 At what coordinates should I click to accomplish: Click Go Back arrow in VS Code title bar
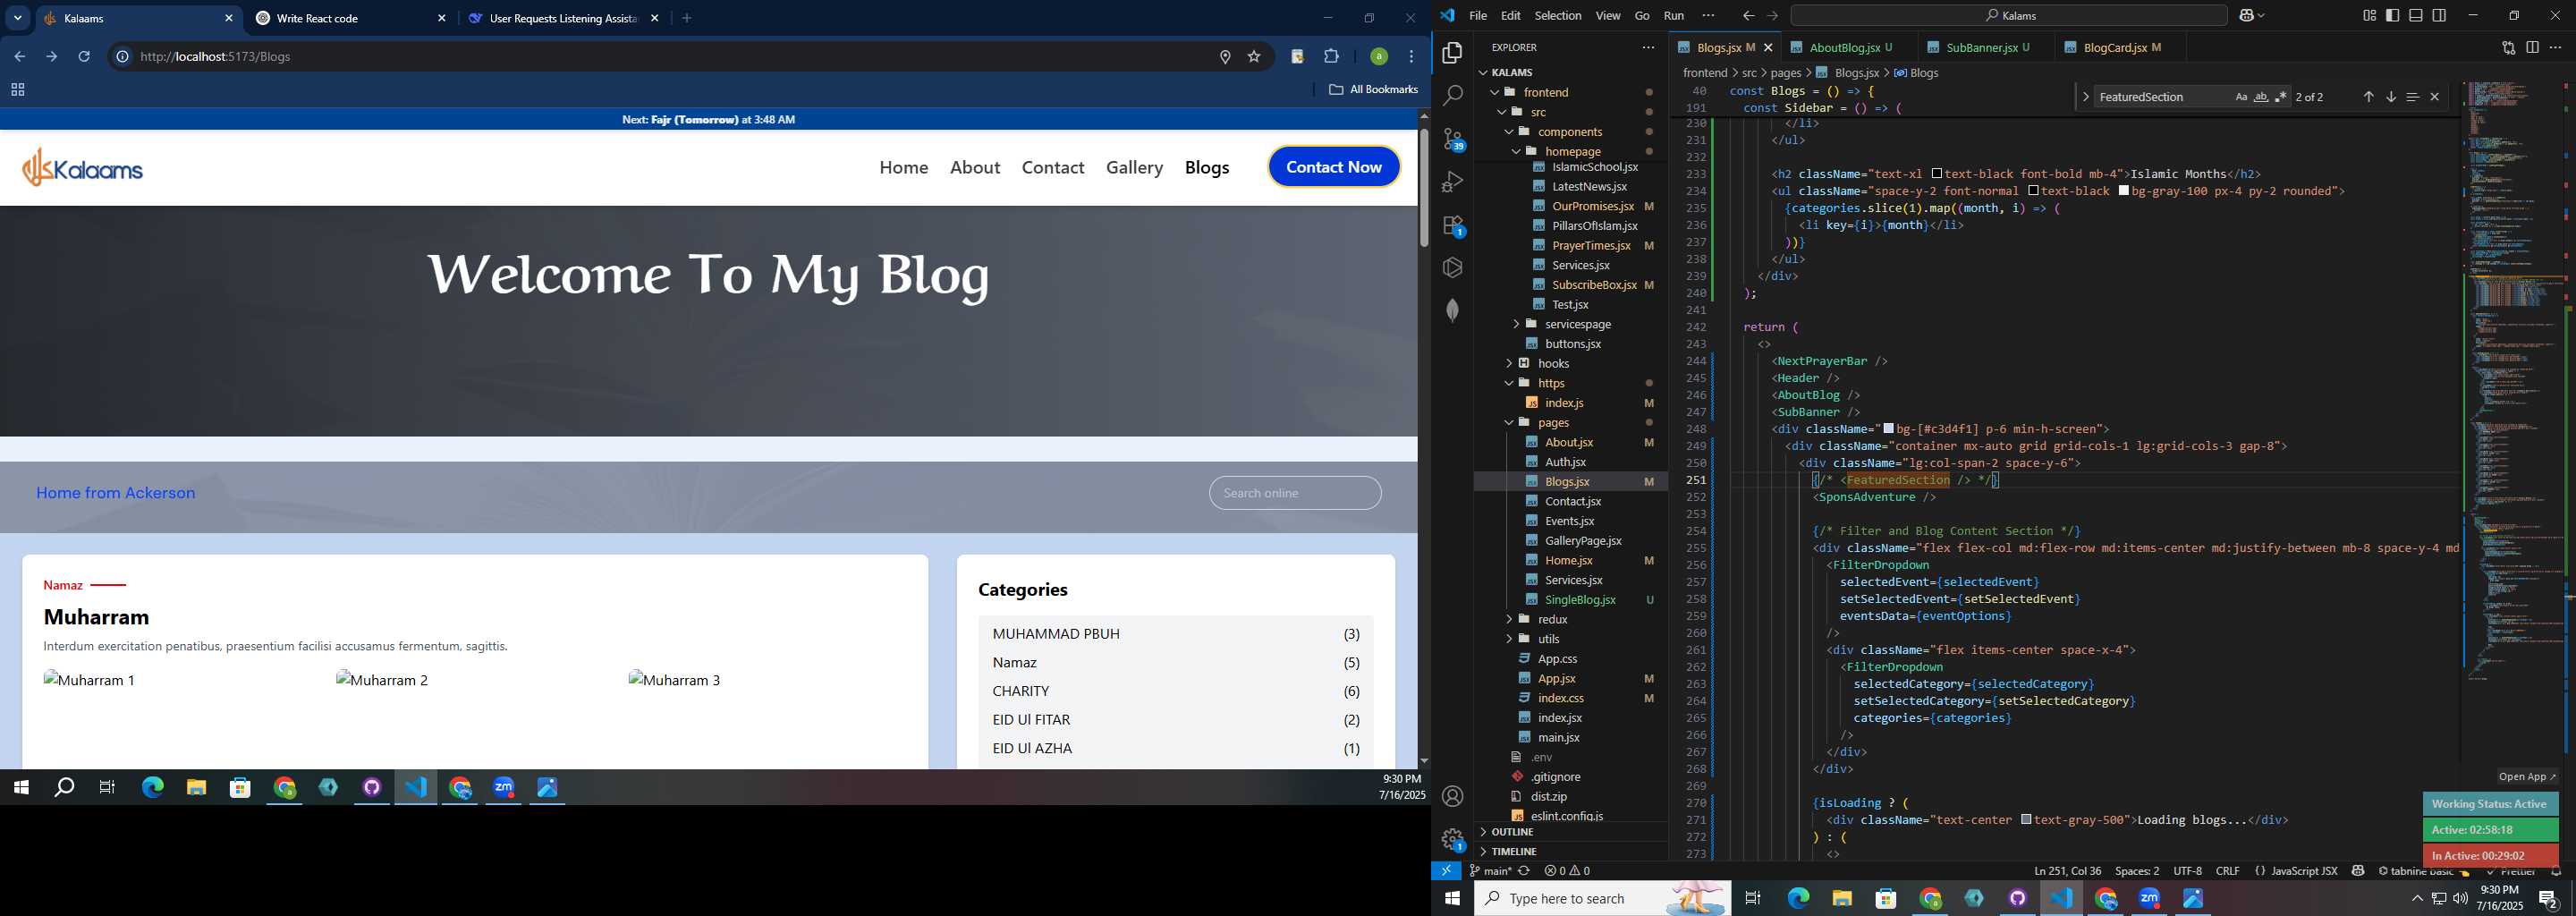1748,15
